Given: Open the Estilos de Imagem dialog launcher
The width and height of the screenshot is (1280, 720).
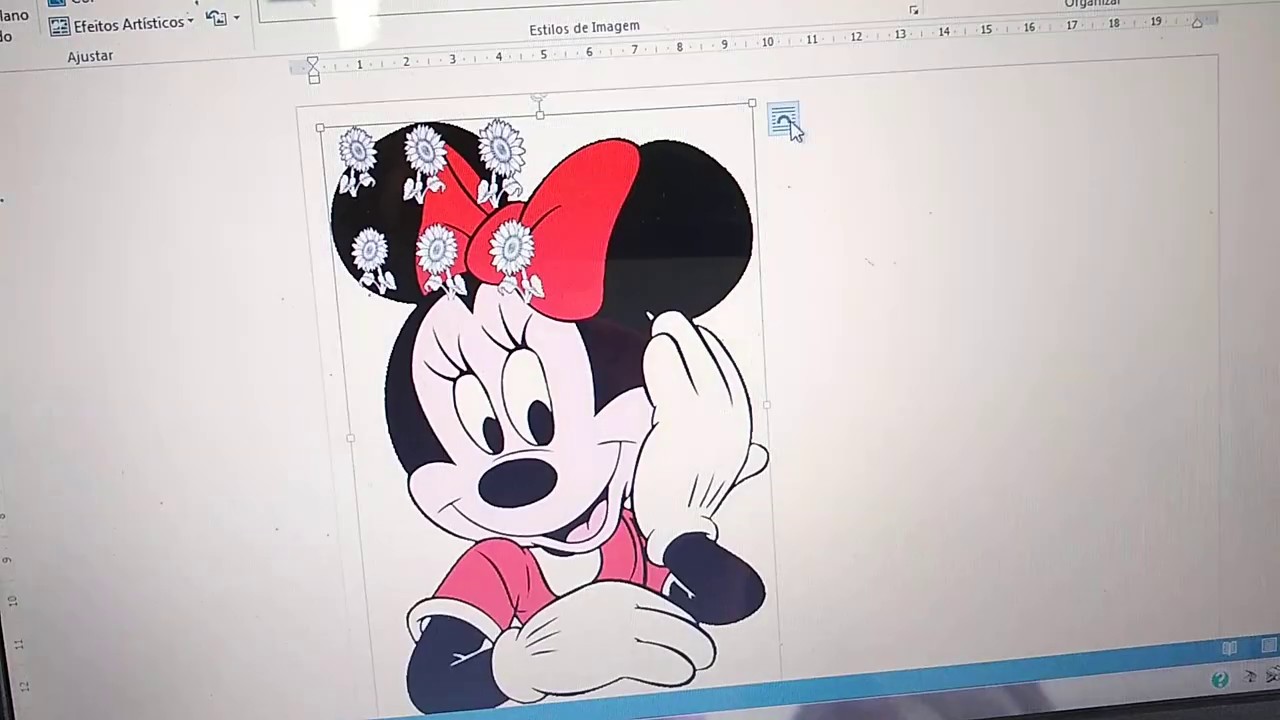Looking at the screenshot, I should click(x=913, y=10).
